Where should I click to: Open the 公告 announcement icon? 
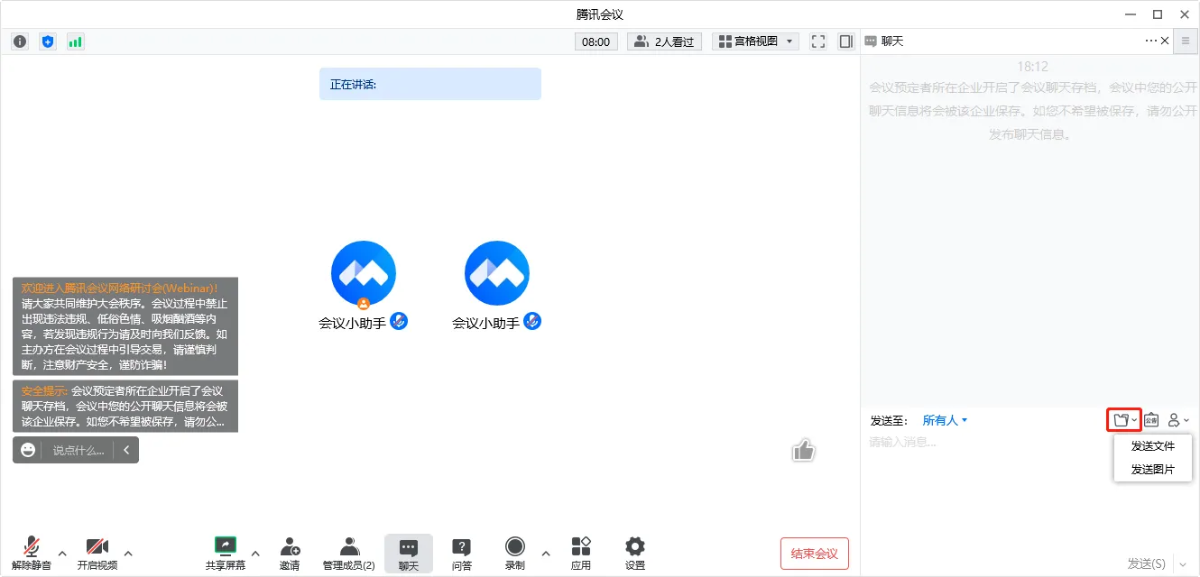1151,420
